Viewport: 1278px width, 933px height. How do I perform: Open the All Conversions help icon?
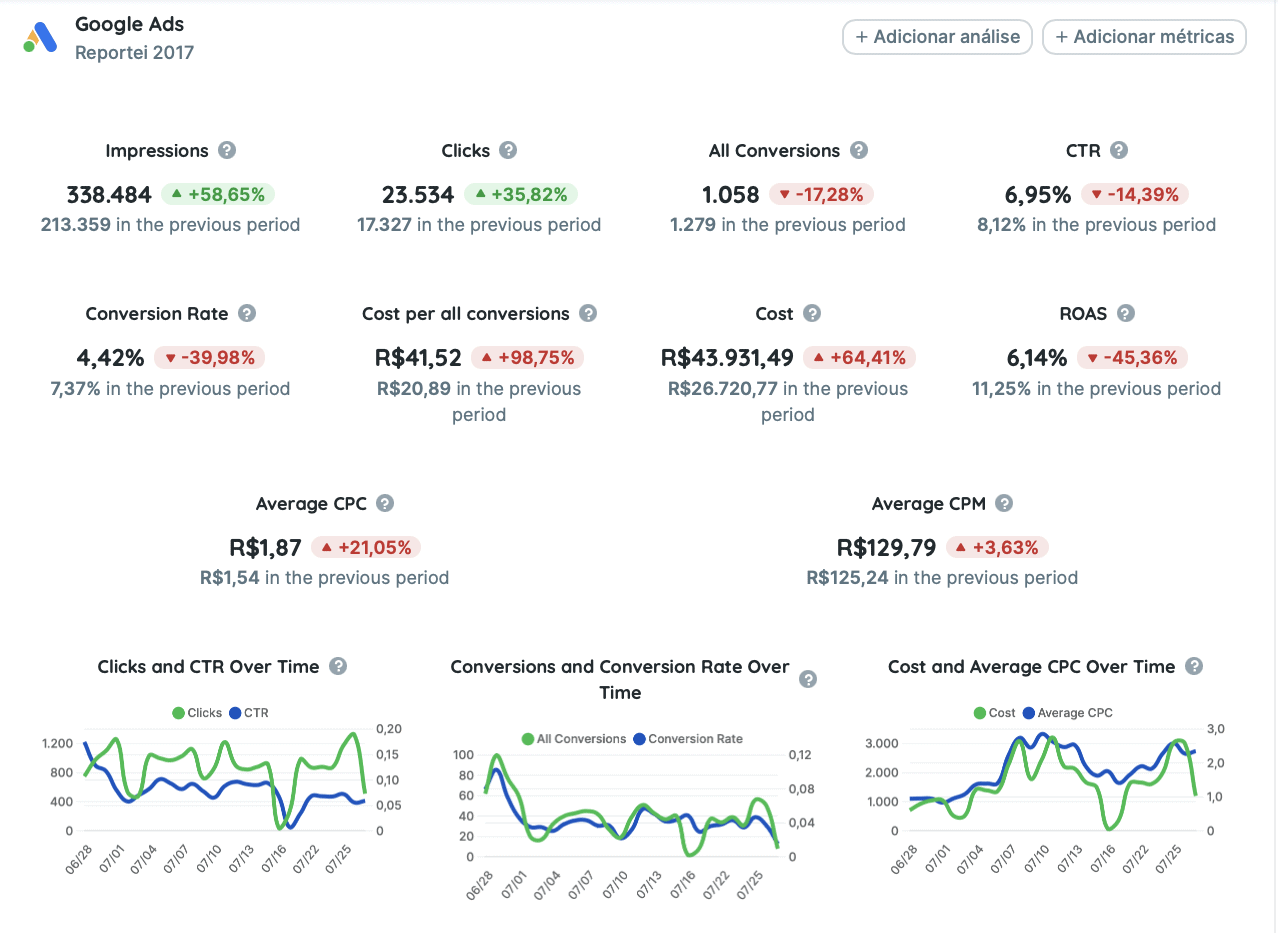[859, 150]
